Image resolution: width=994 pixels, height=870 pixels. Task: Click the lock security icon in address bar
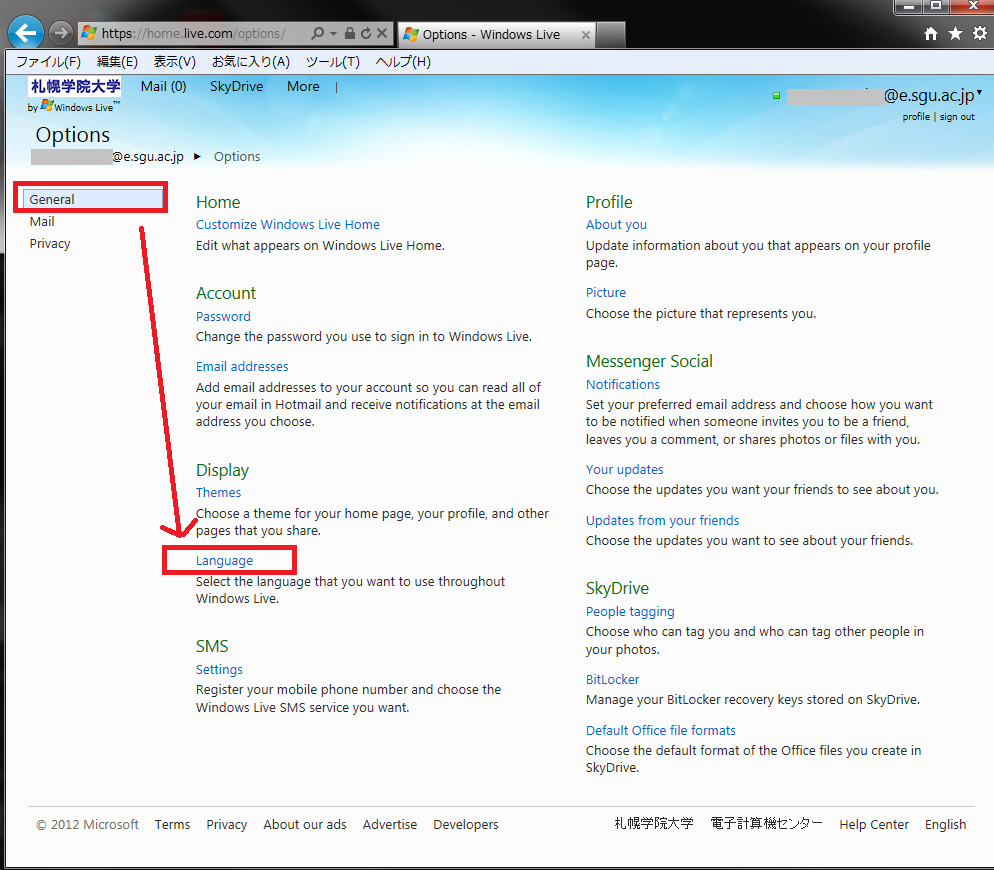point(349,33)
